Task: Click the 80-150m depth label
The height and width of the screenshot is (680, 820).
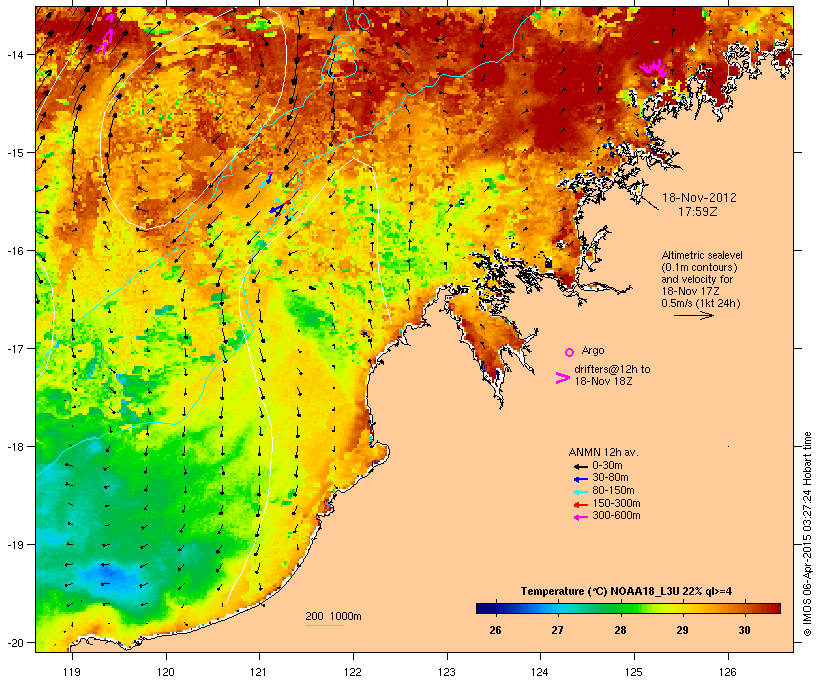Action: click(613, 491)
